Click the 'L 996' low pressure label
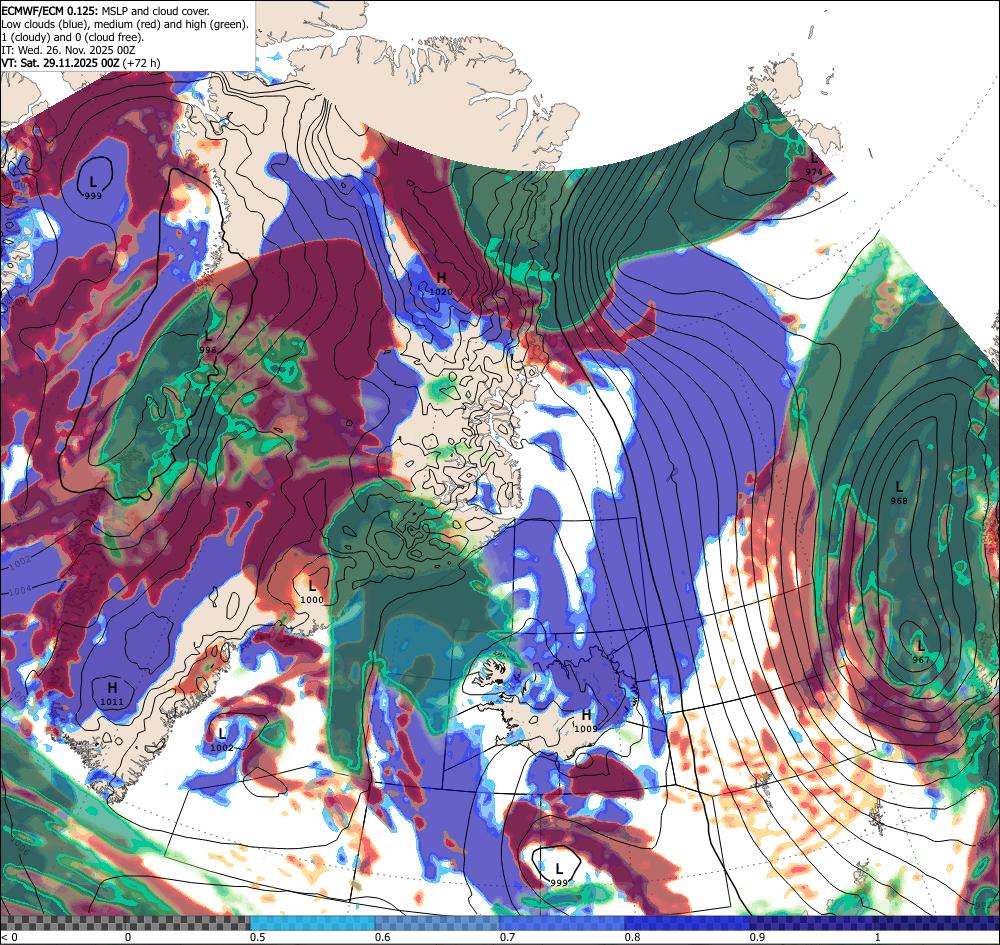 coord(208,342)
